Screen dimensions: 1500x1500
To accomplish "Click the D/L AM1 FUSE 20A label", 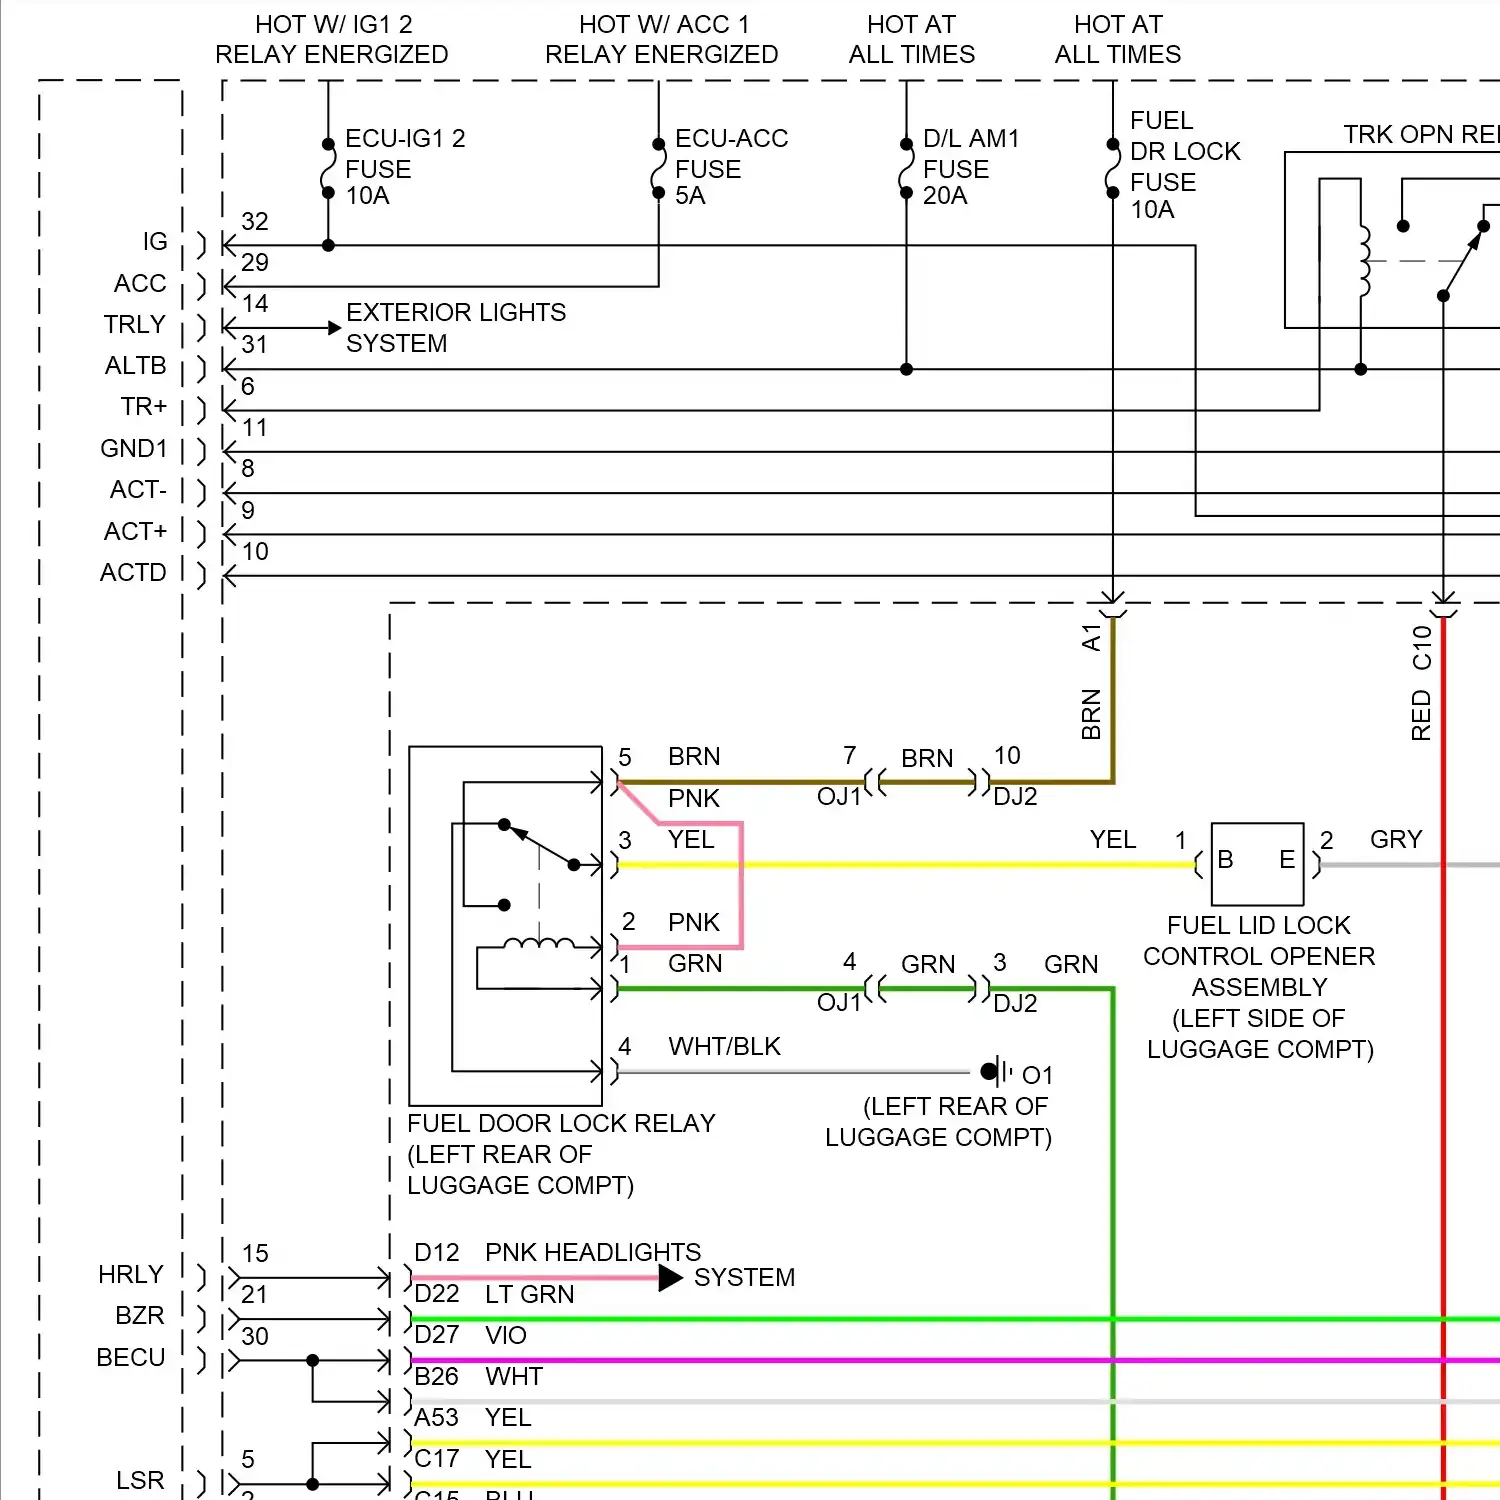I will pos(970,167).
